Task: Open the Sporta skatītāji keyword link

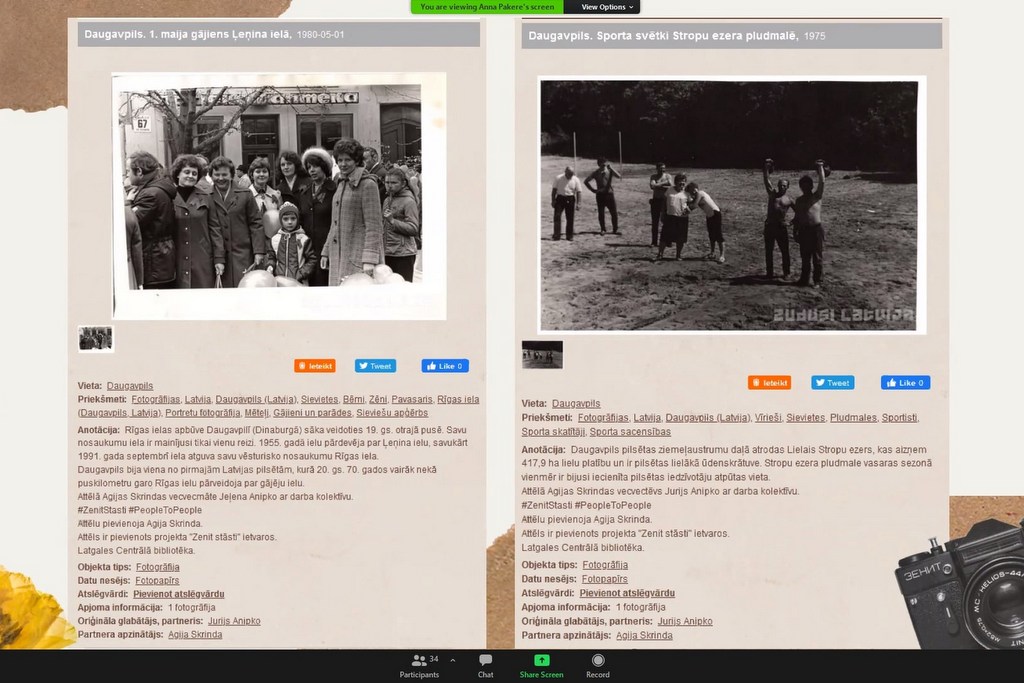Action: tap(553, 432)
